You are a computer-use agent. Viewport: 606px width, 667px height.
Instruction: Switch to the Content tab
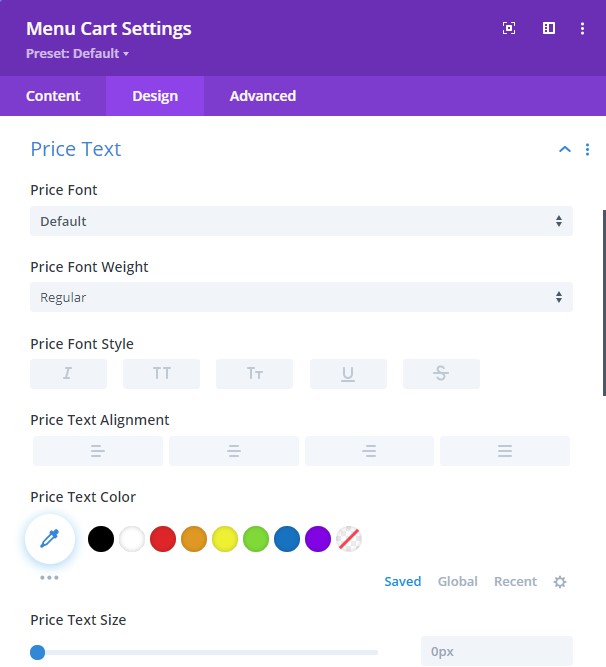coord(53,96)
